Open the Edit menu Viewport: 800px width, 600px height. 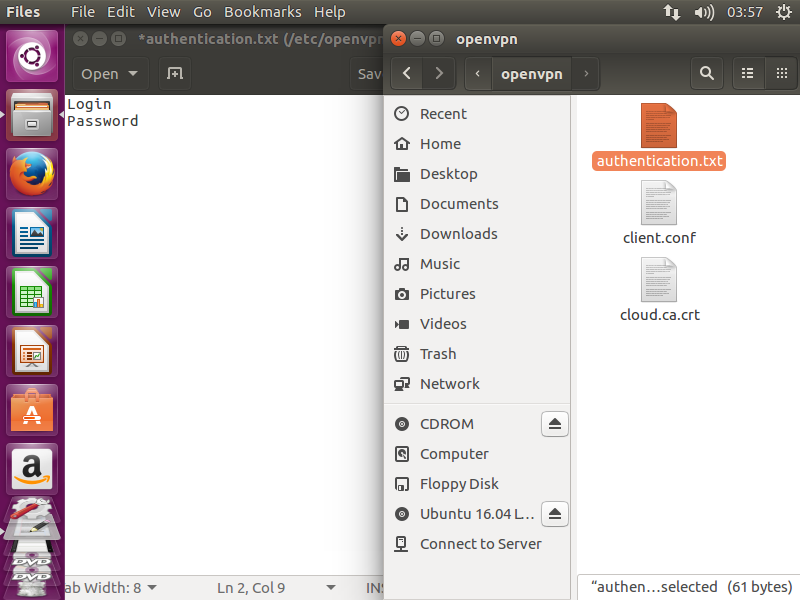[121, 12]
